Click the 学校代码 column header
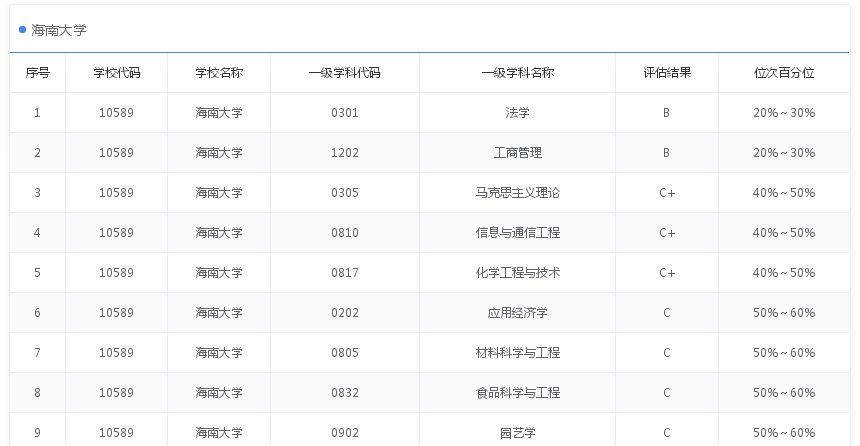 point(116,72)
